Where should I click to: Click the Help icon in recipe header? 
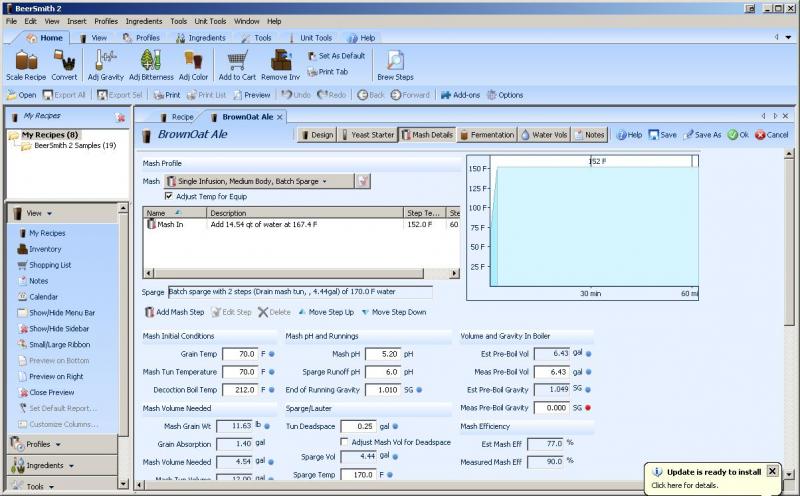point(629,135)
